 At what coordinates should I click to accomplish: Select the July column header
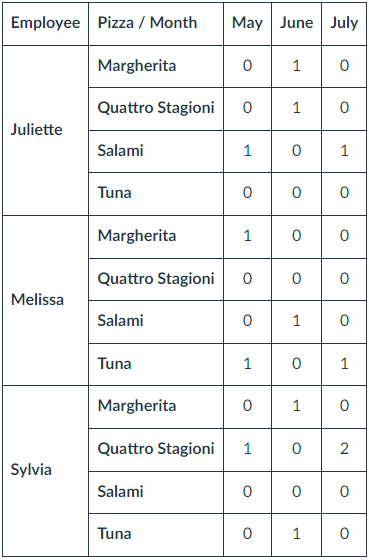[344, 24]
